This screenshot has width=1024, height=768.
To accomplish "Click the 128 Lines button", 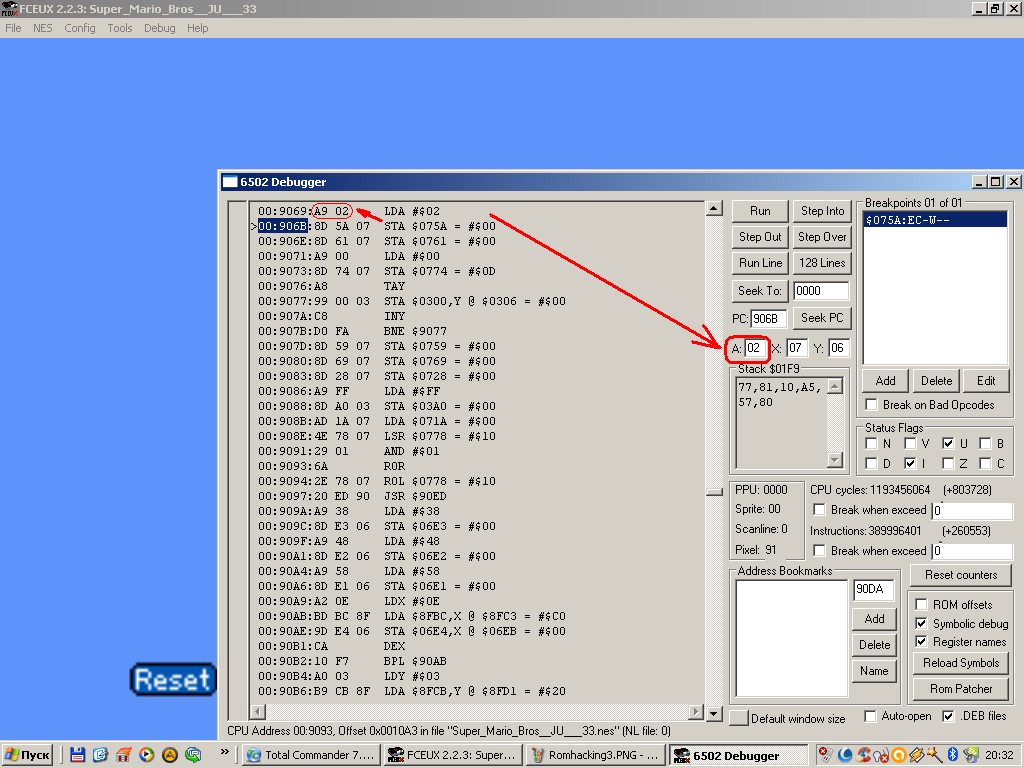I will [x=822, y=263].
